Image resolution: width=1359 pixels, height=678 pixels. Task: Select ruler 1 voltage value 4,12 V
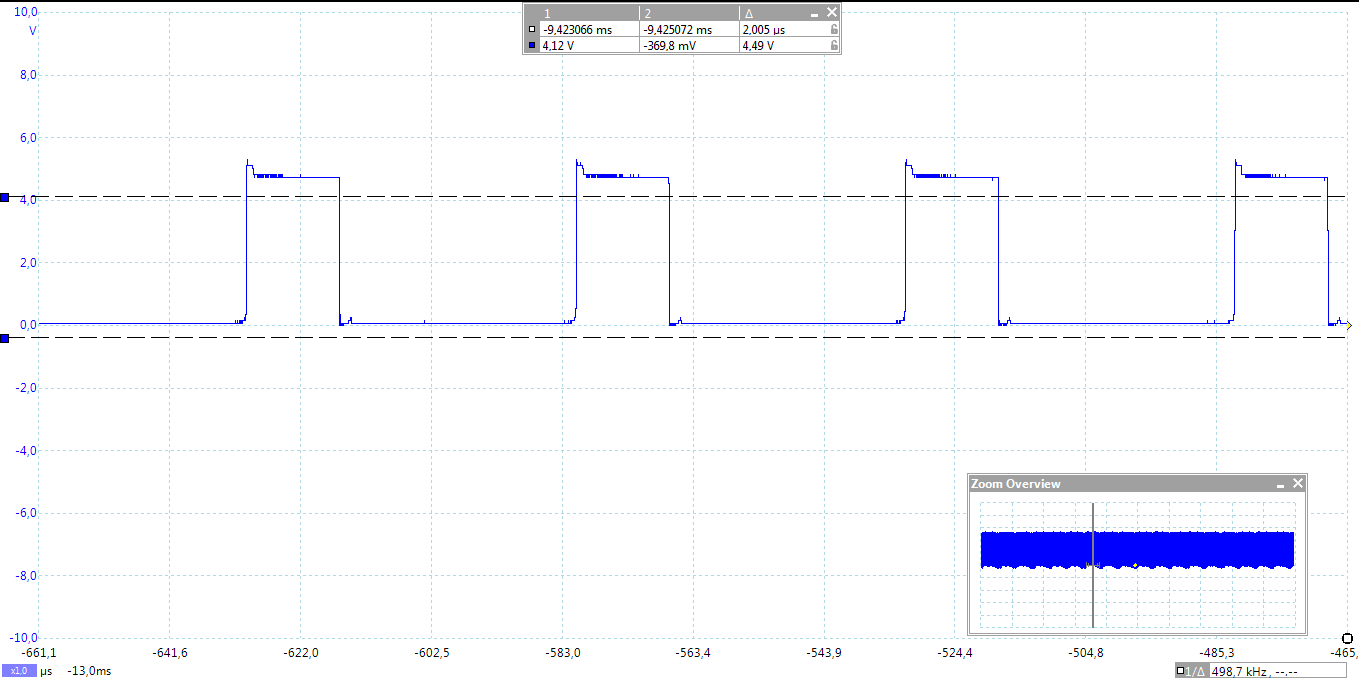tap(558, 46)
